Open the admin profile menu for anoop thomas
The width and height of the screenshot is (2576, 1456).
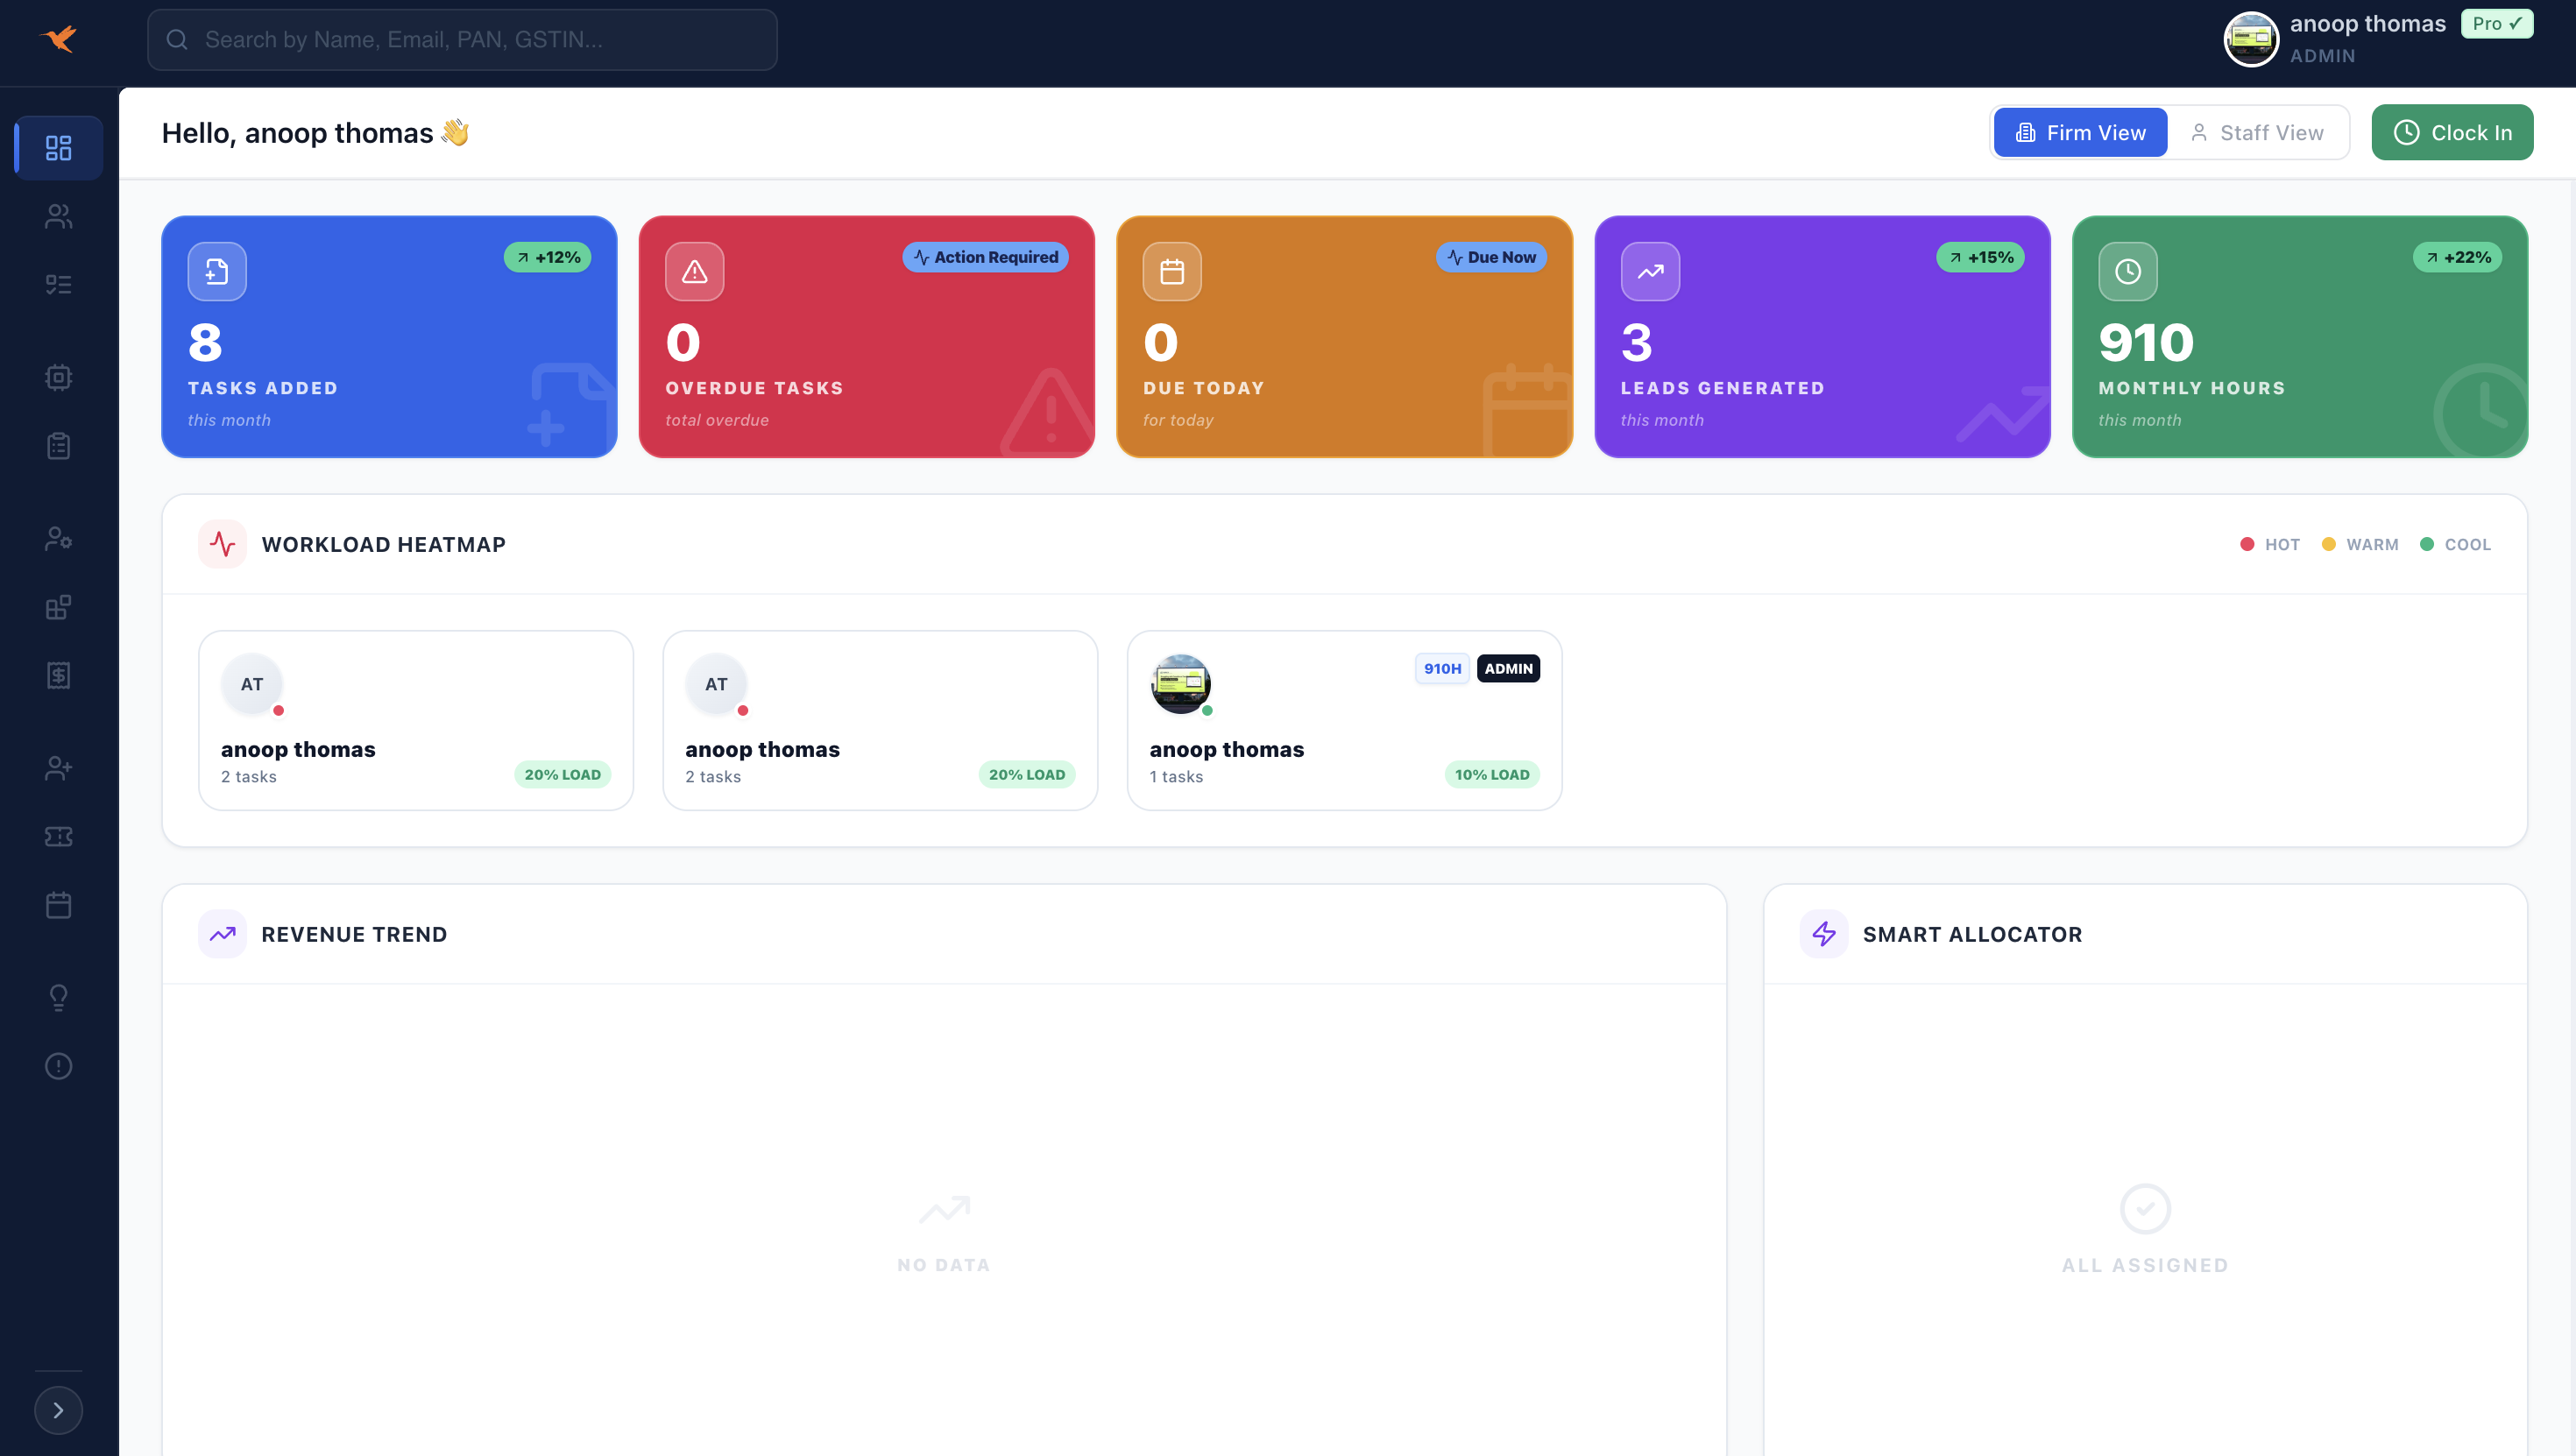pyautogui.click(x=2252, y=39)
